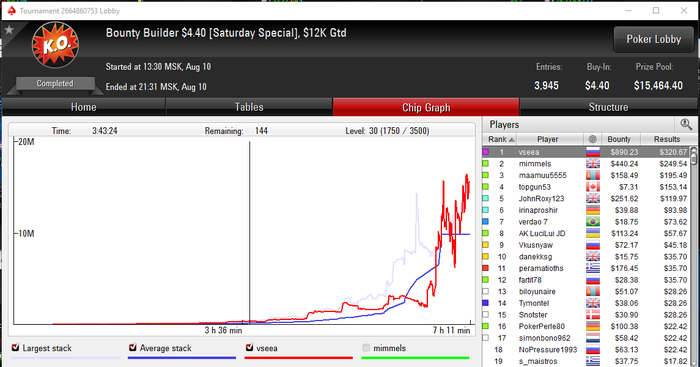
Task: Sort by Bounty column header
Action: pos(621,139)
